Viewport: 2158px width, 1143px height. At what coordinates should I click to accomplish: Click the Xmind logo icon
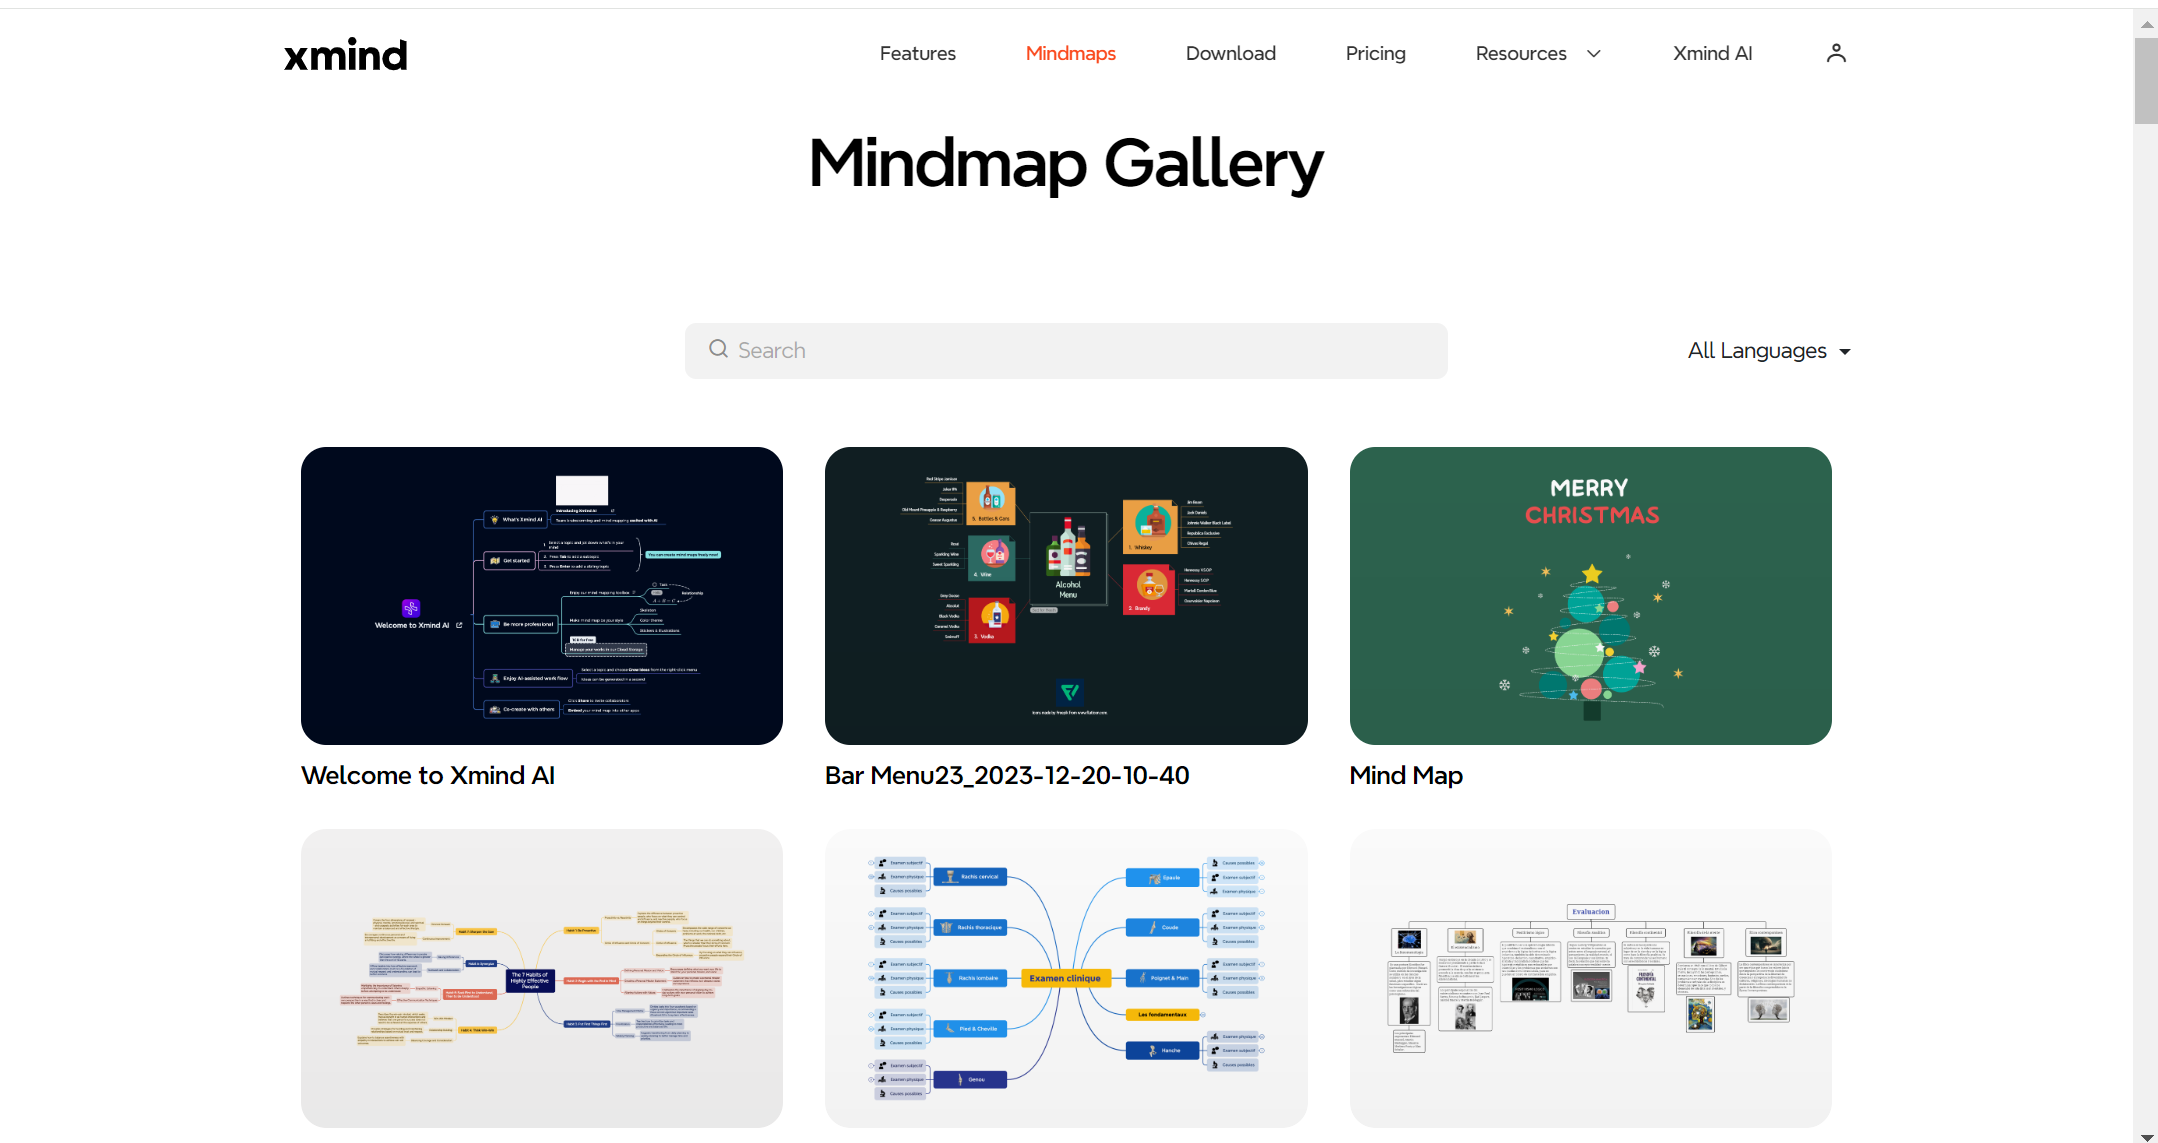(344, 54)
